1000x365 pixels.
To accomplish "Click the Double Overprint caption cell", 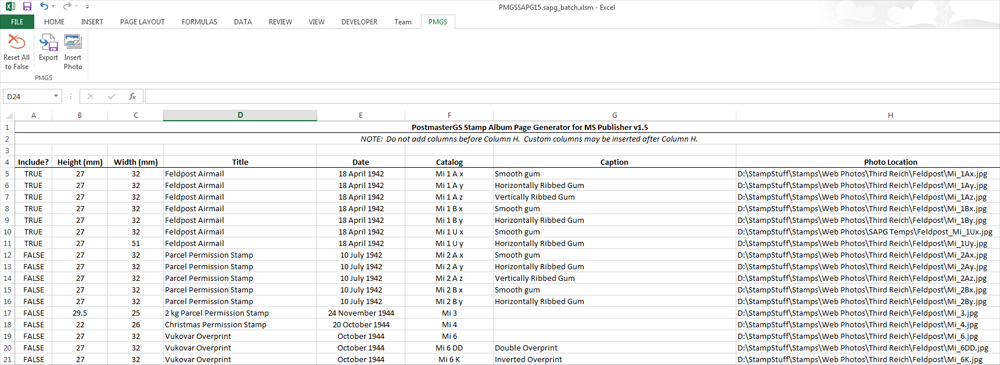I will pyautogui.click(x=615, y=348).
